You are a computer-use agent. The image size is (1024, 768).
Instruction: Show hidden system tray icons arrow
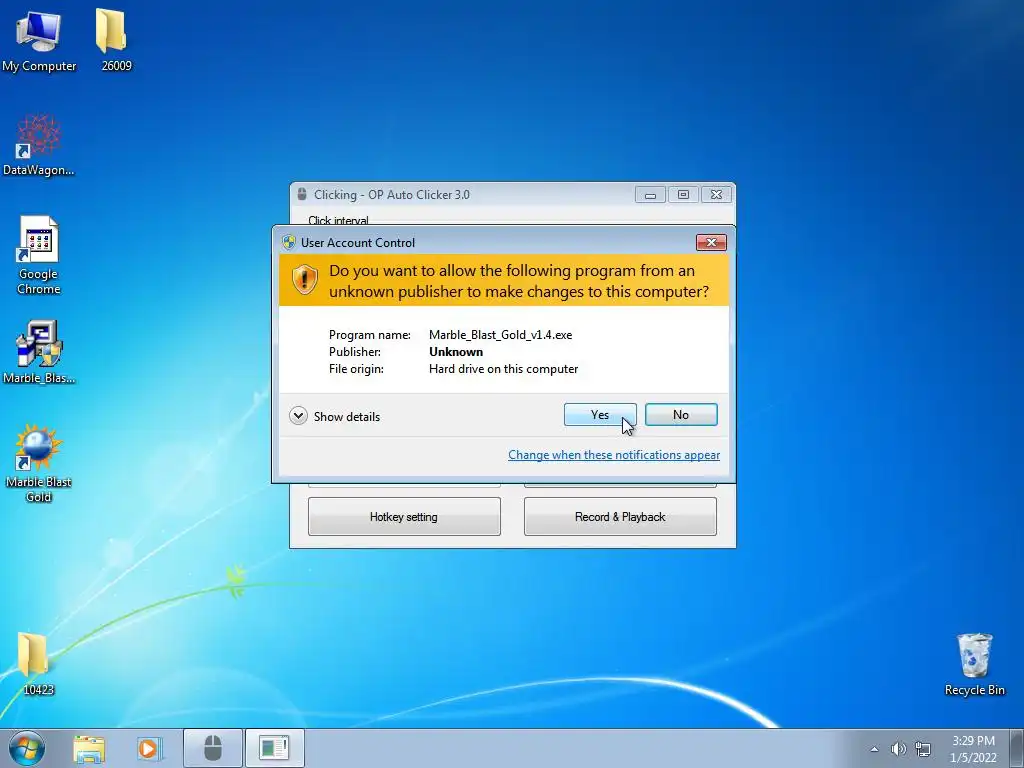coord(874,750)
